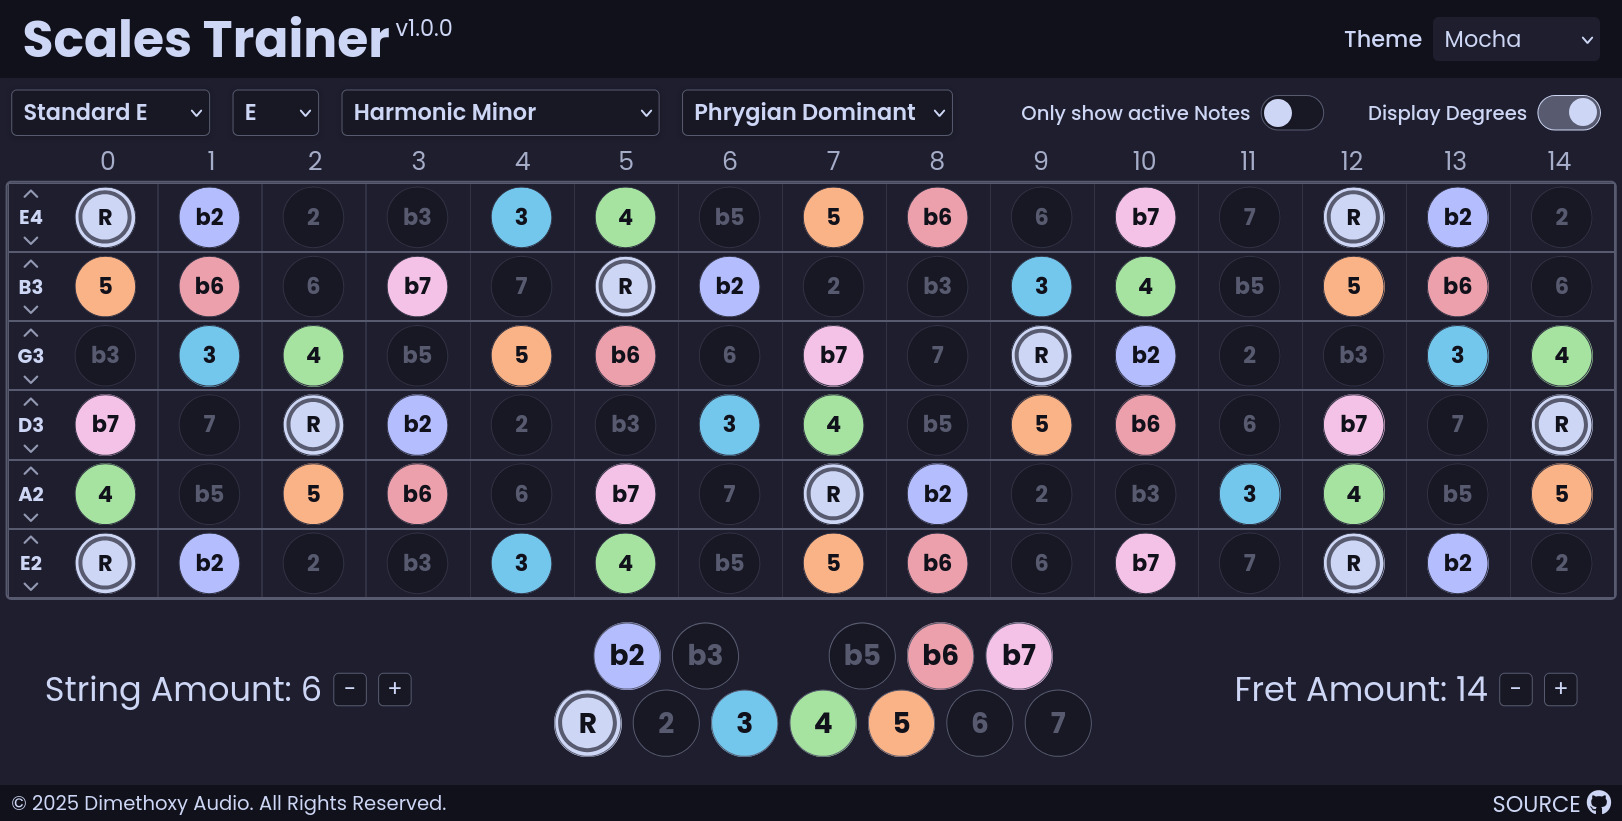Lower the E2 string tuning arrow
The width and height of the screenshot is (1622, 821).
(x=31, y=586)
